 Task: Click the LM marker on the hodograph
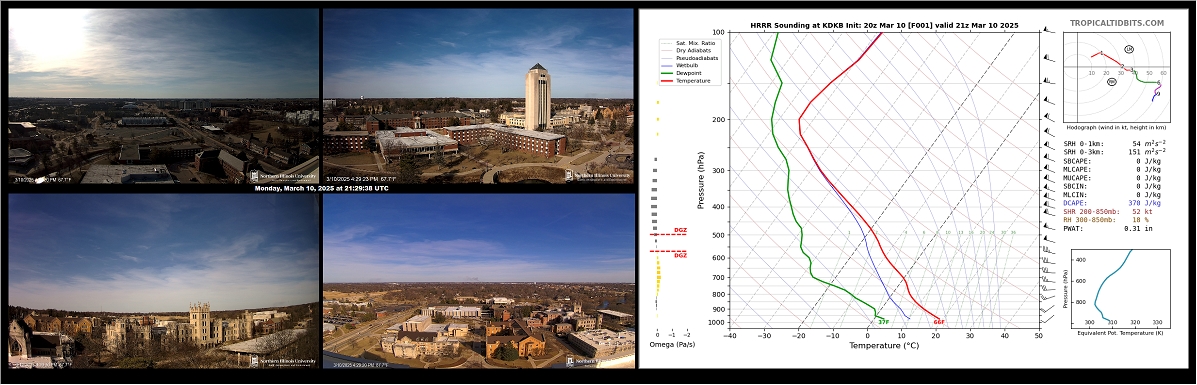point(1129,49)
